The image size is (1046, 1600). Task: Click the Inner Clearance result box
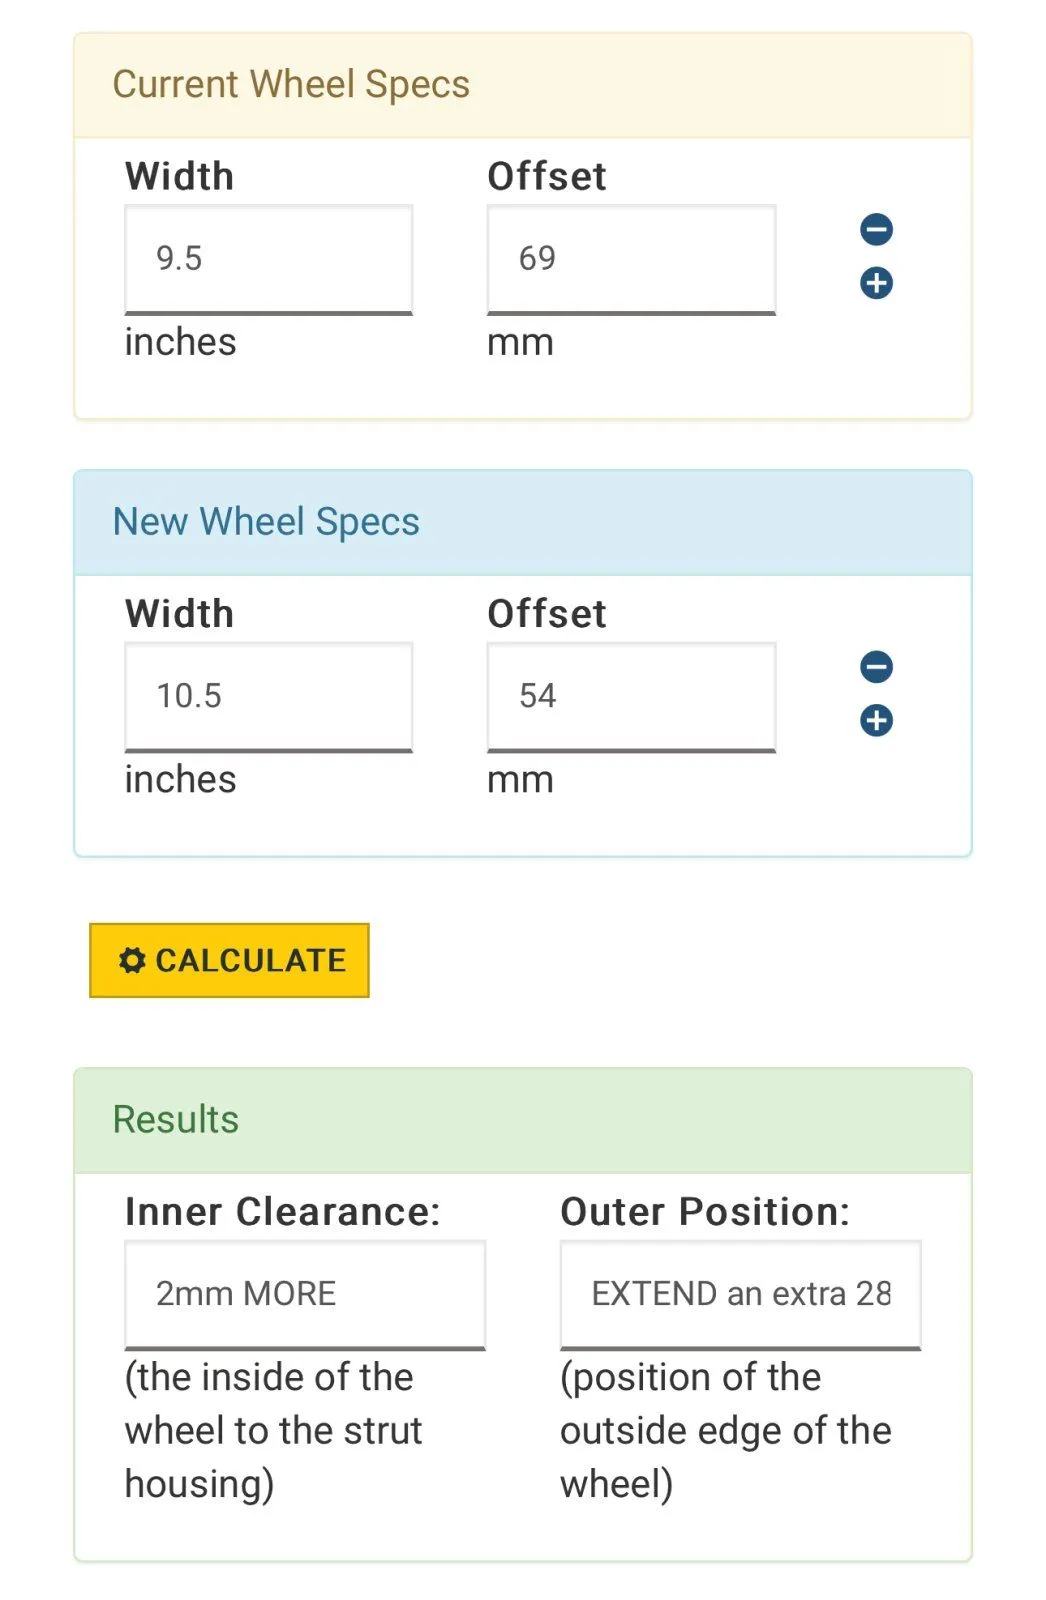click(305, 1294)
